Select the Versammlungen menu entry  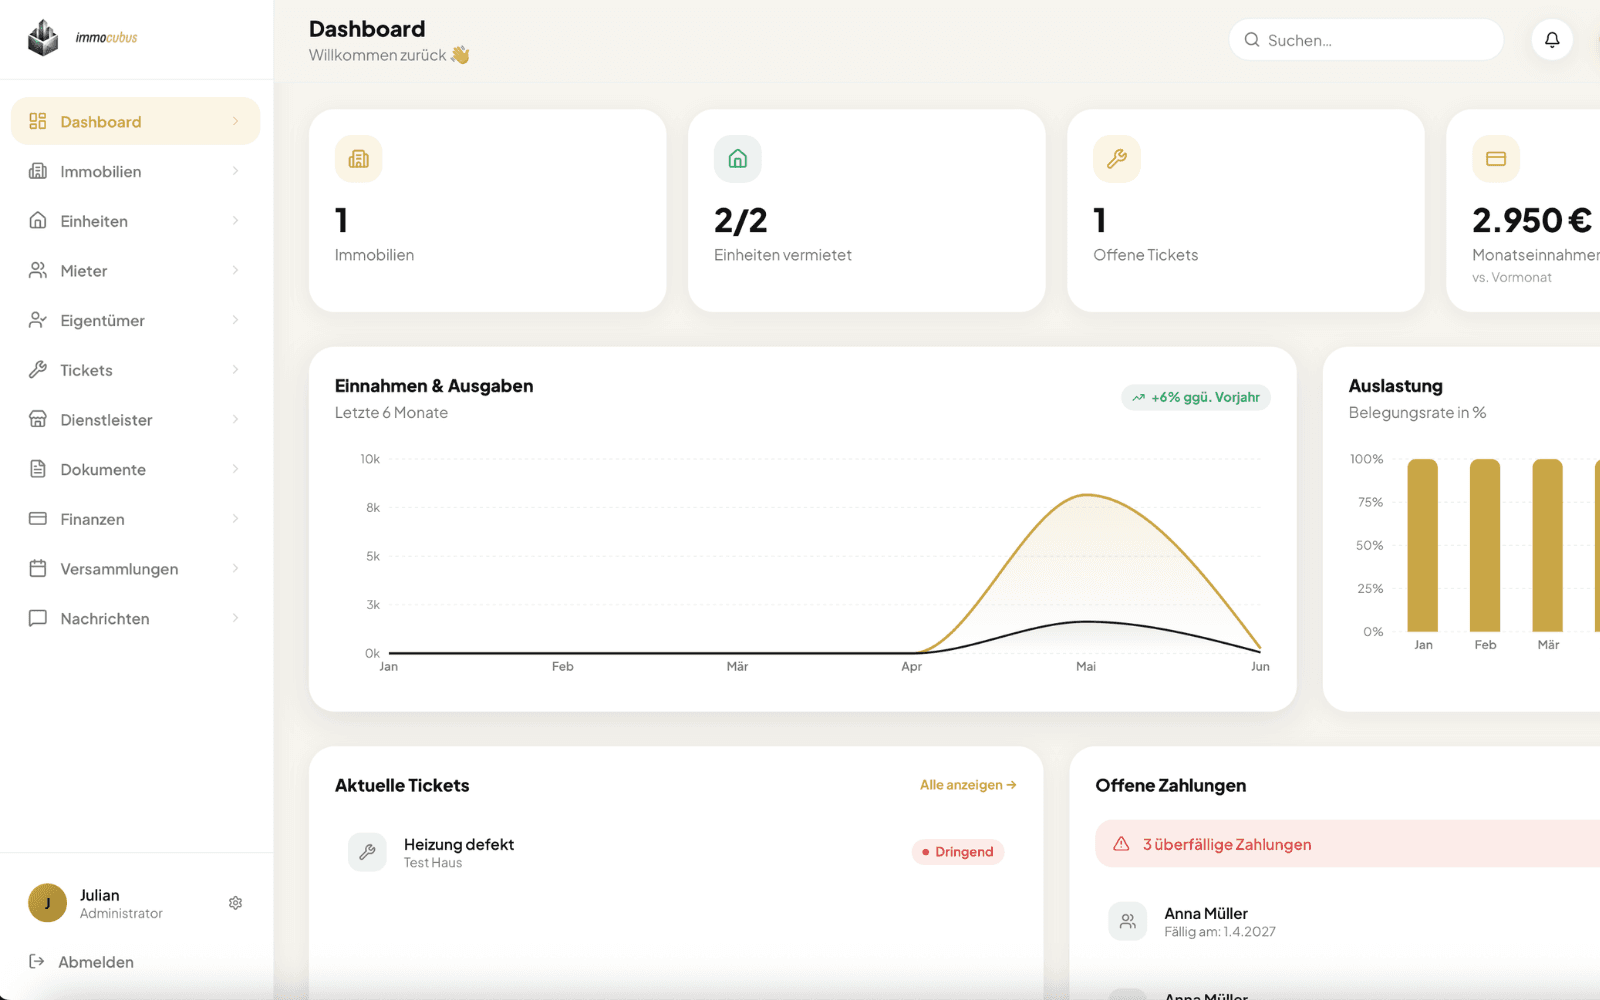click(x=135, y=568)
